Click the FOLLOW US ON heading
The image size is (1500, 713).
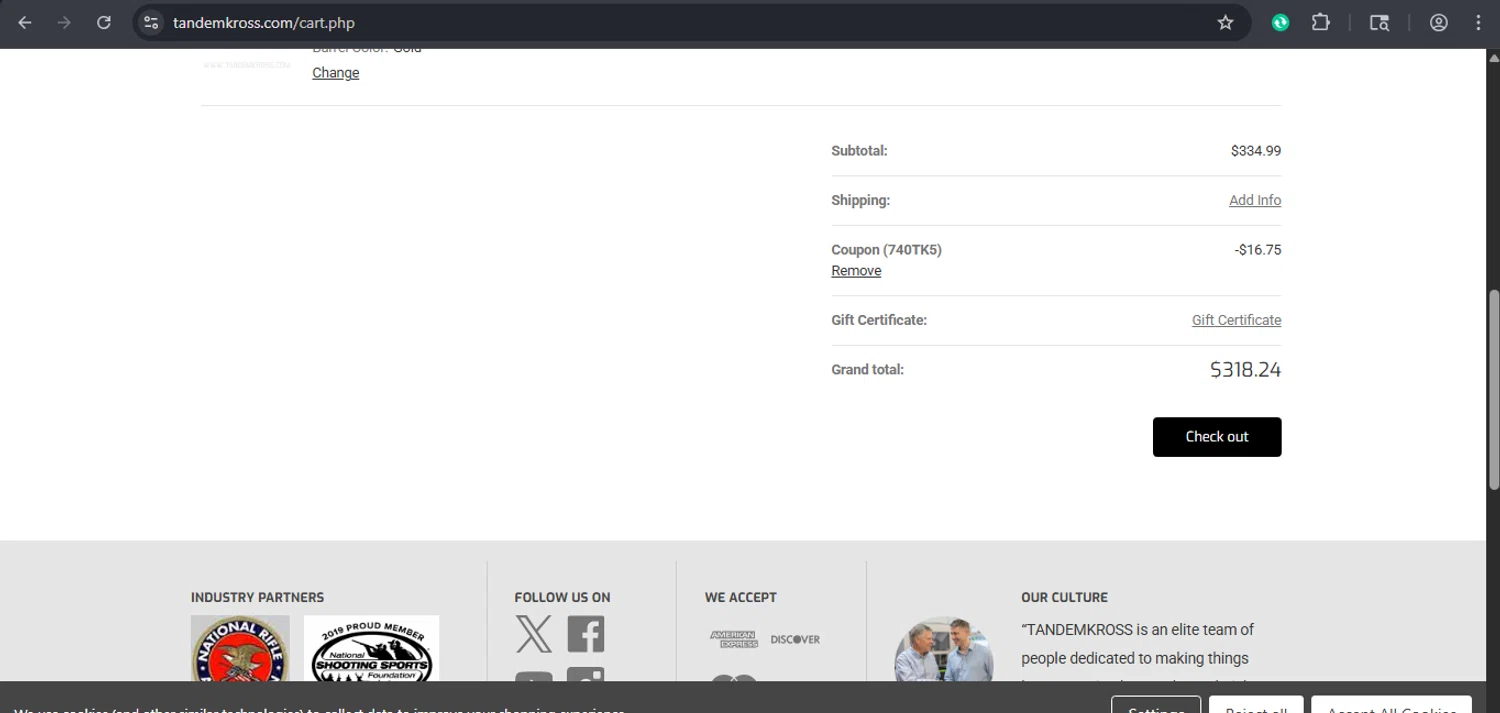pos(562,597)
